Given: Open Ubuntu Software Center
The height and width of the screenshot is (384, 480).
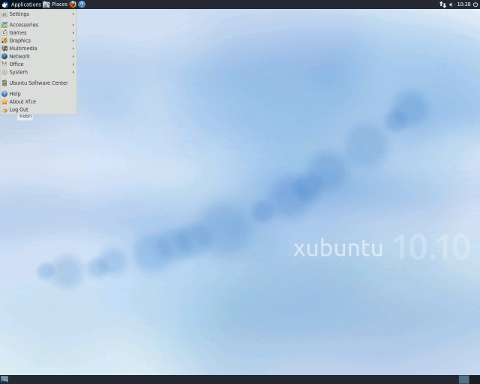Looking at the screenshot, I should [39, 83].
